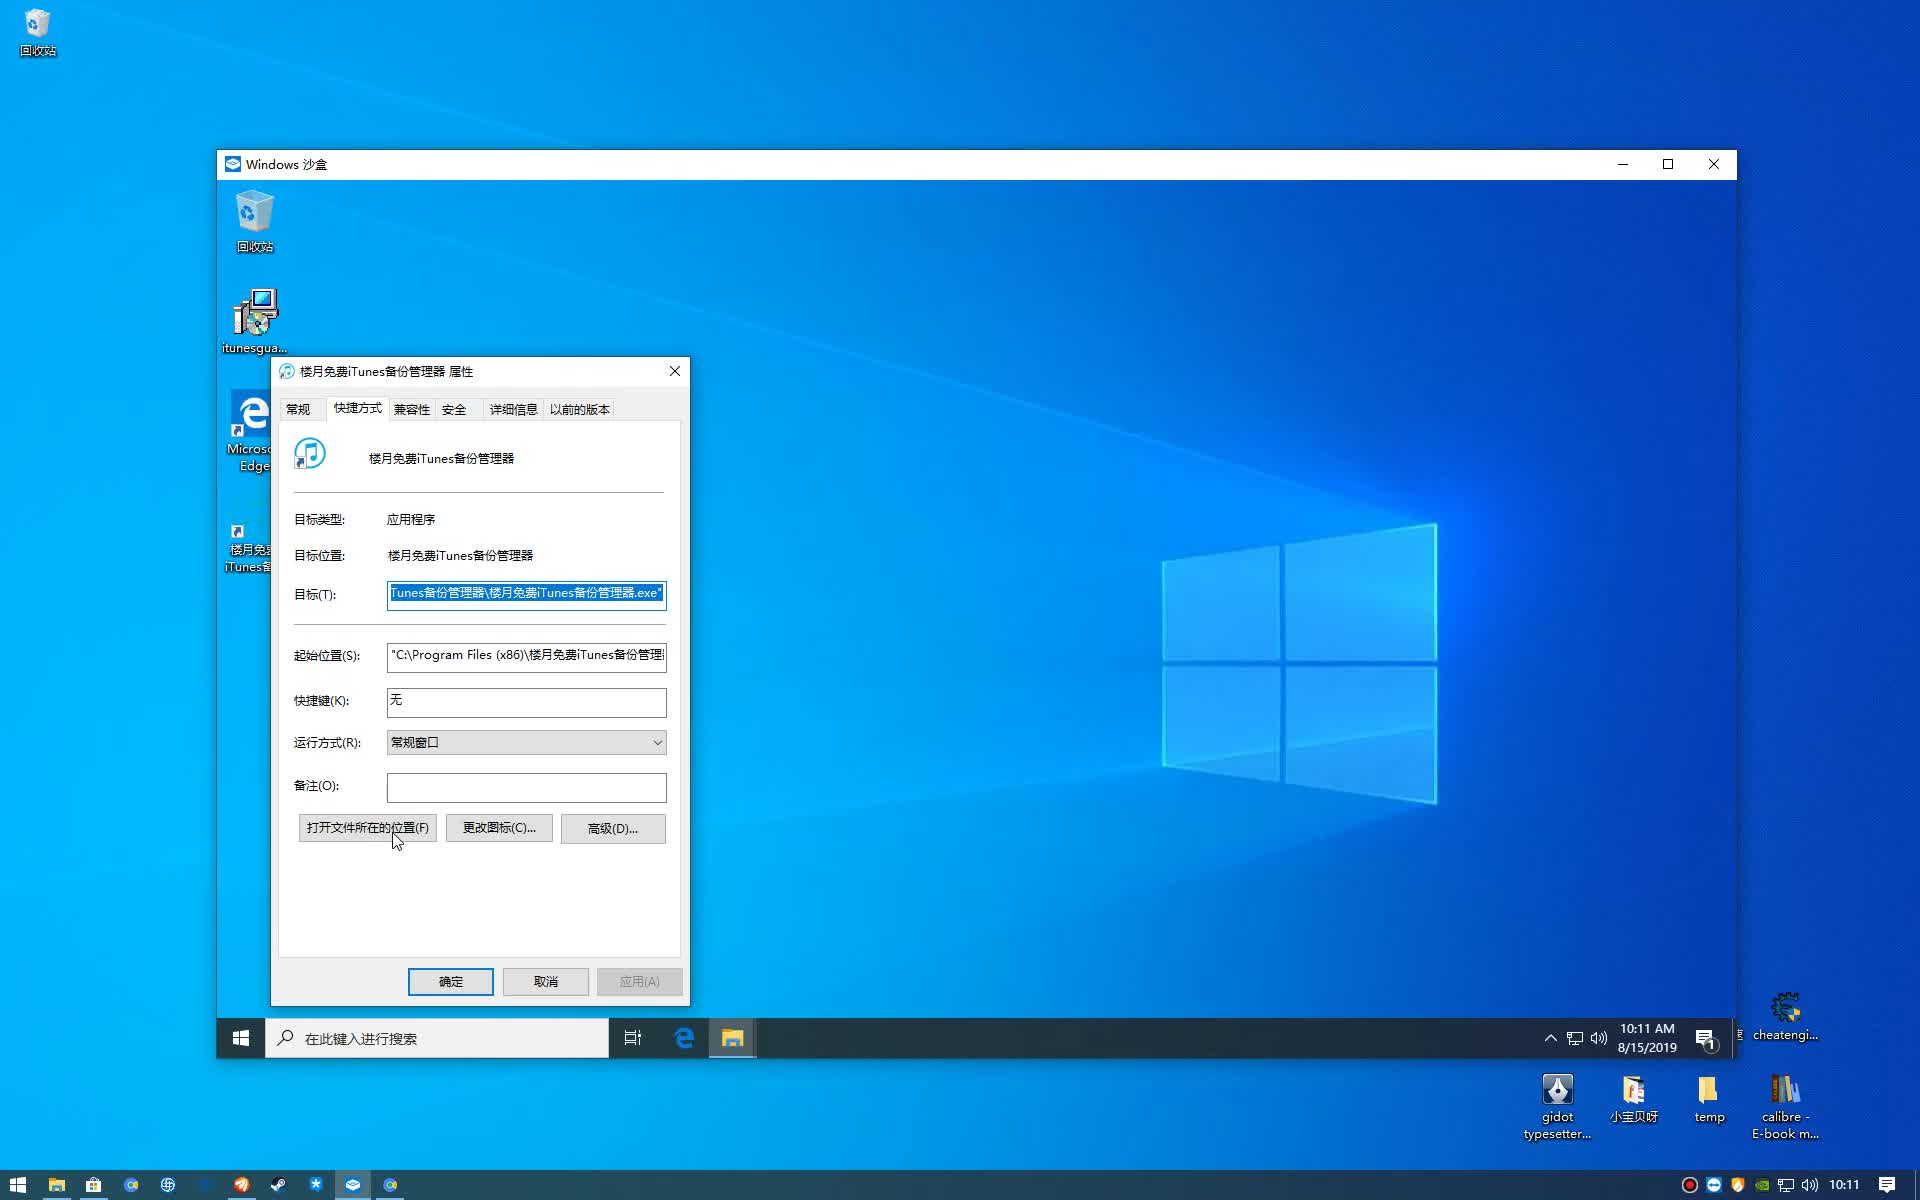This screenshot has height=1200, width=1920.
Task: Click the iTunes backup manager icon in dialog
Action: [309, 454]
